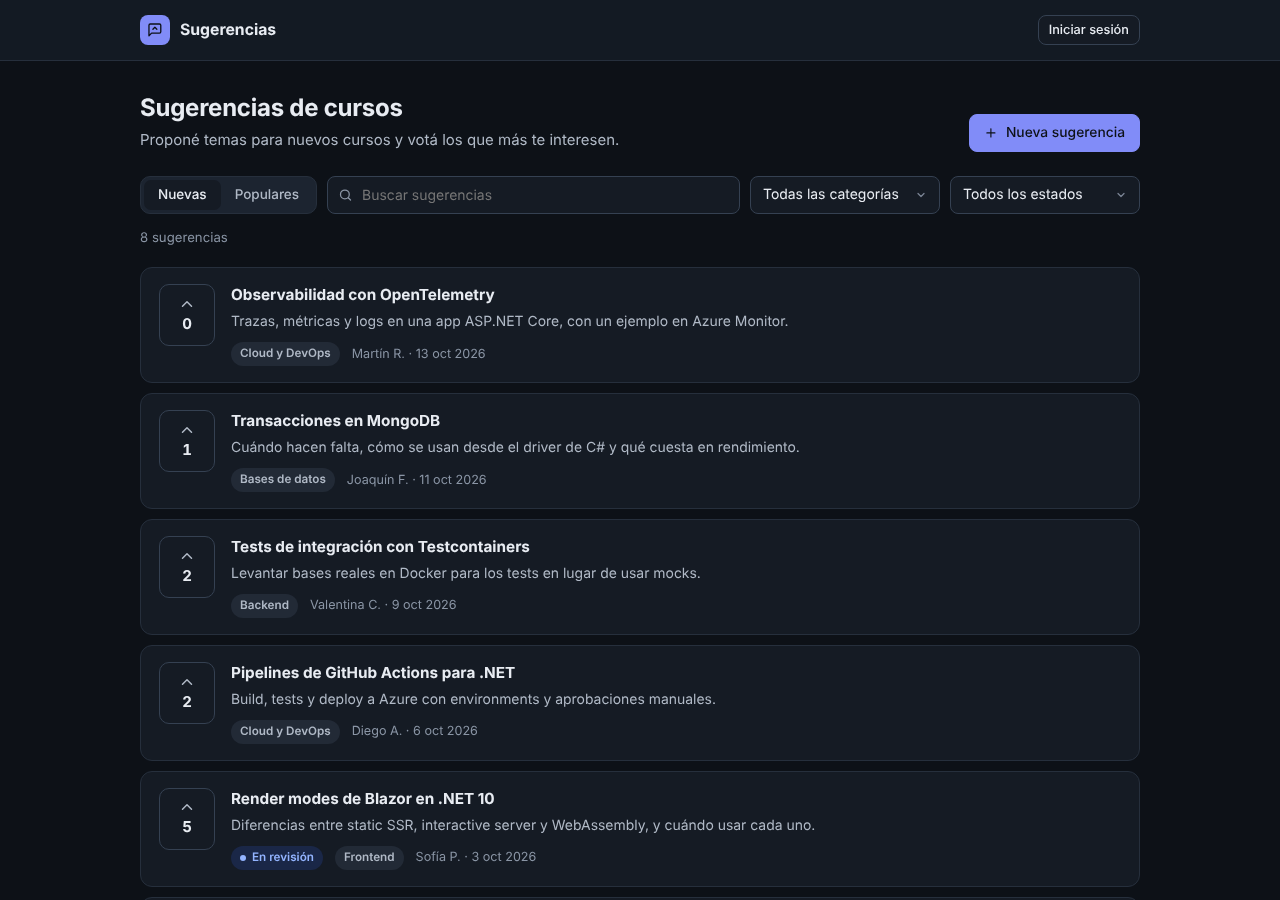Upvote Observabilidad con OpenTelemetry
1280x900 pixels.
187,315
